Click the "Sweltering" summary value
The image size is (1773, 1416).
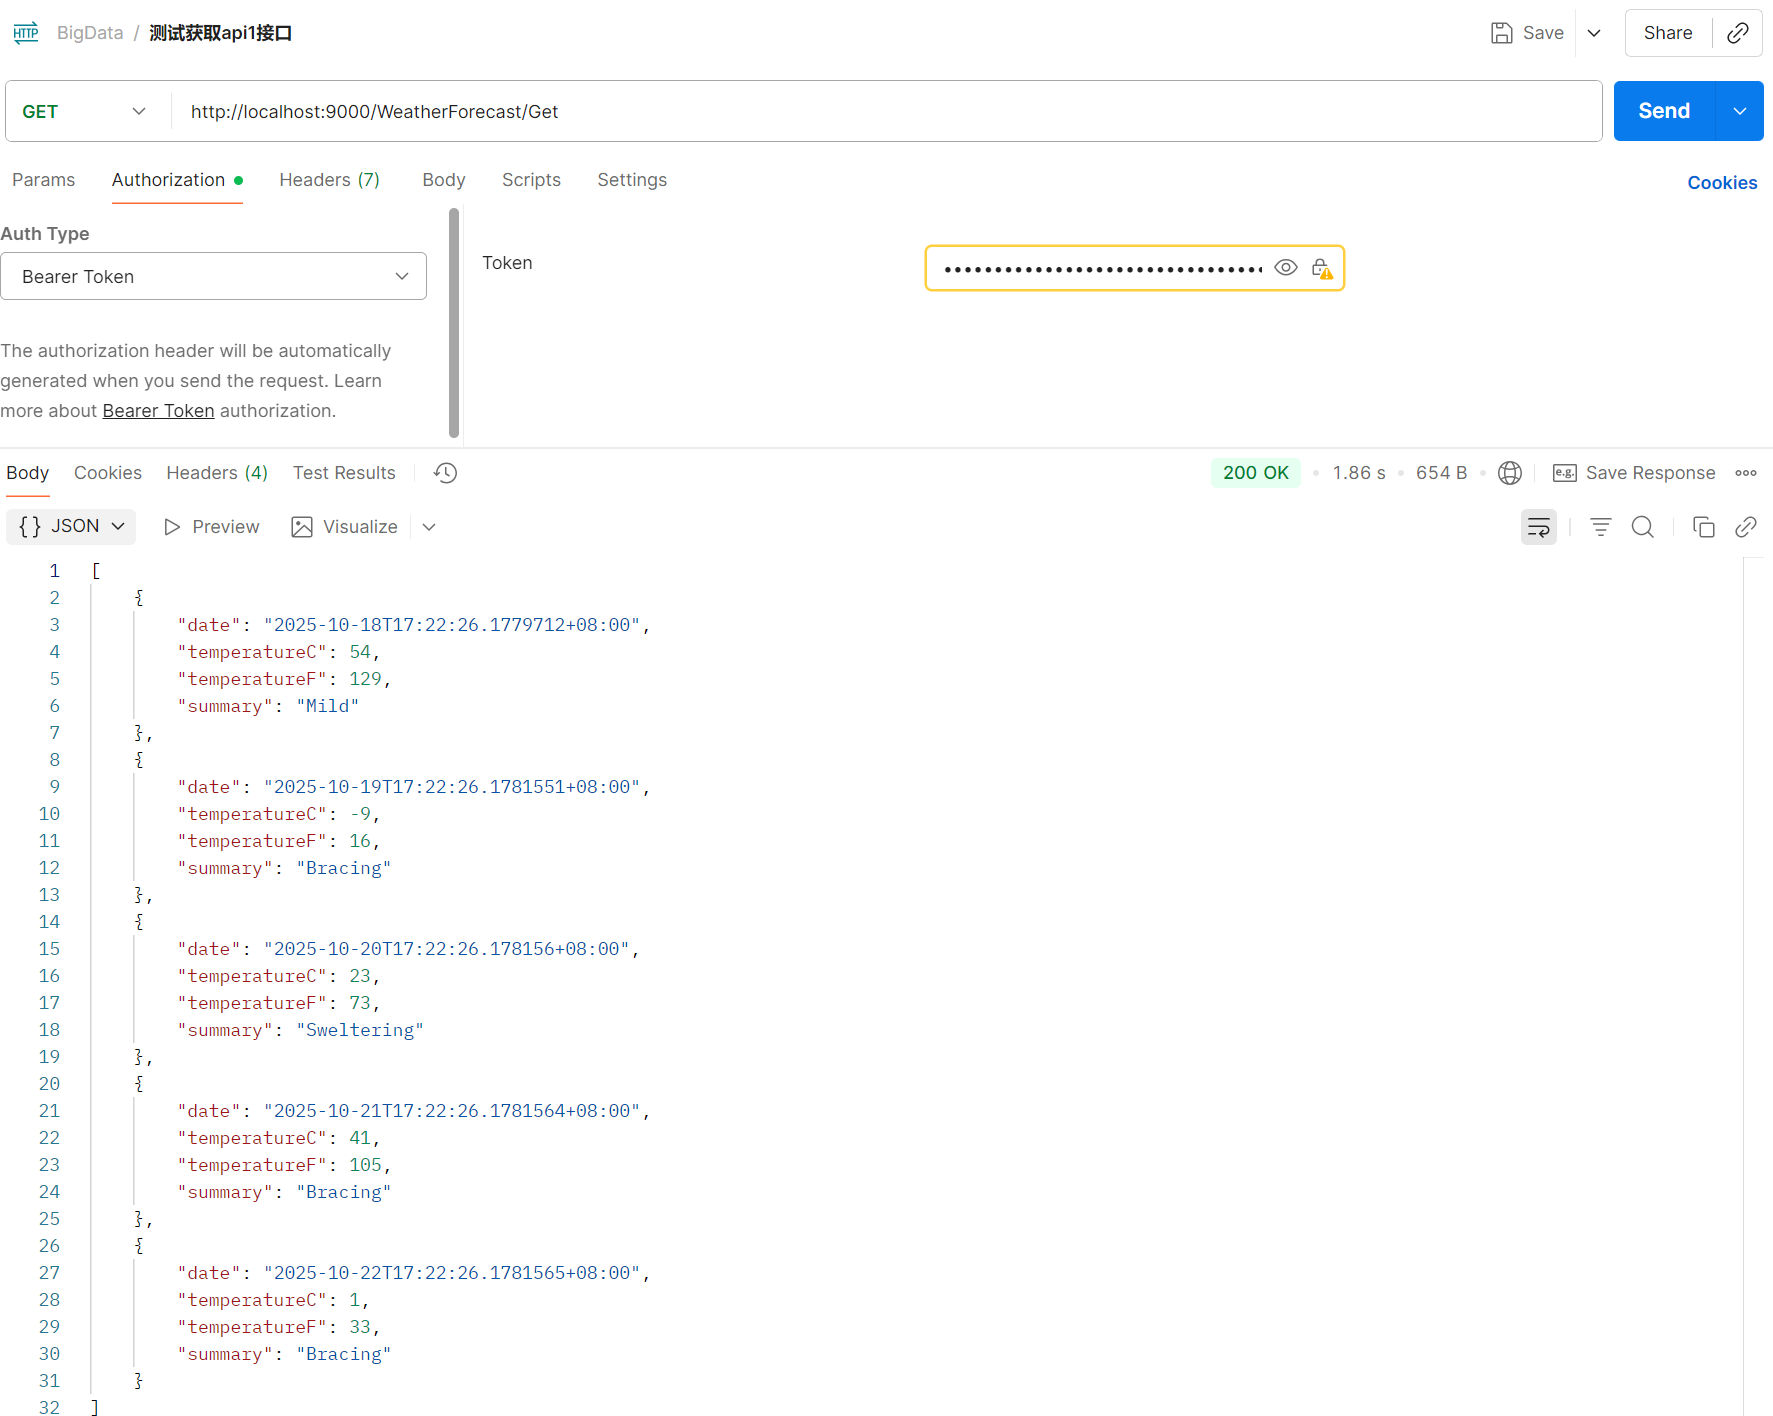click(360, 1030)
